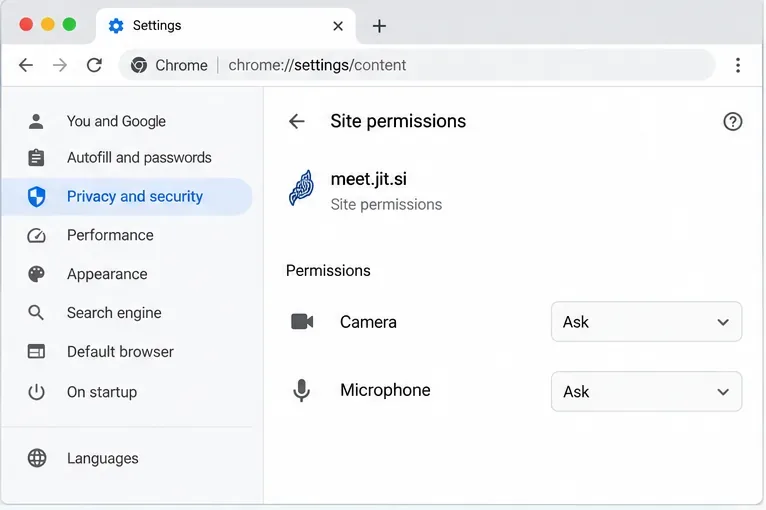Click the browser forward arrow button
This screenshot has width=766, height=510.
[x=60, y=65]
